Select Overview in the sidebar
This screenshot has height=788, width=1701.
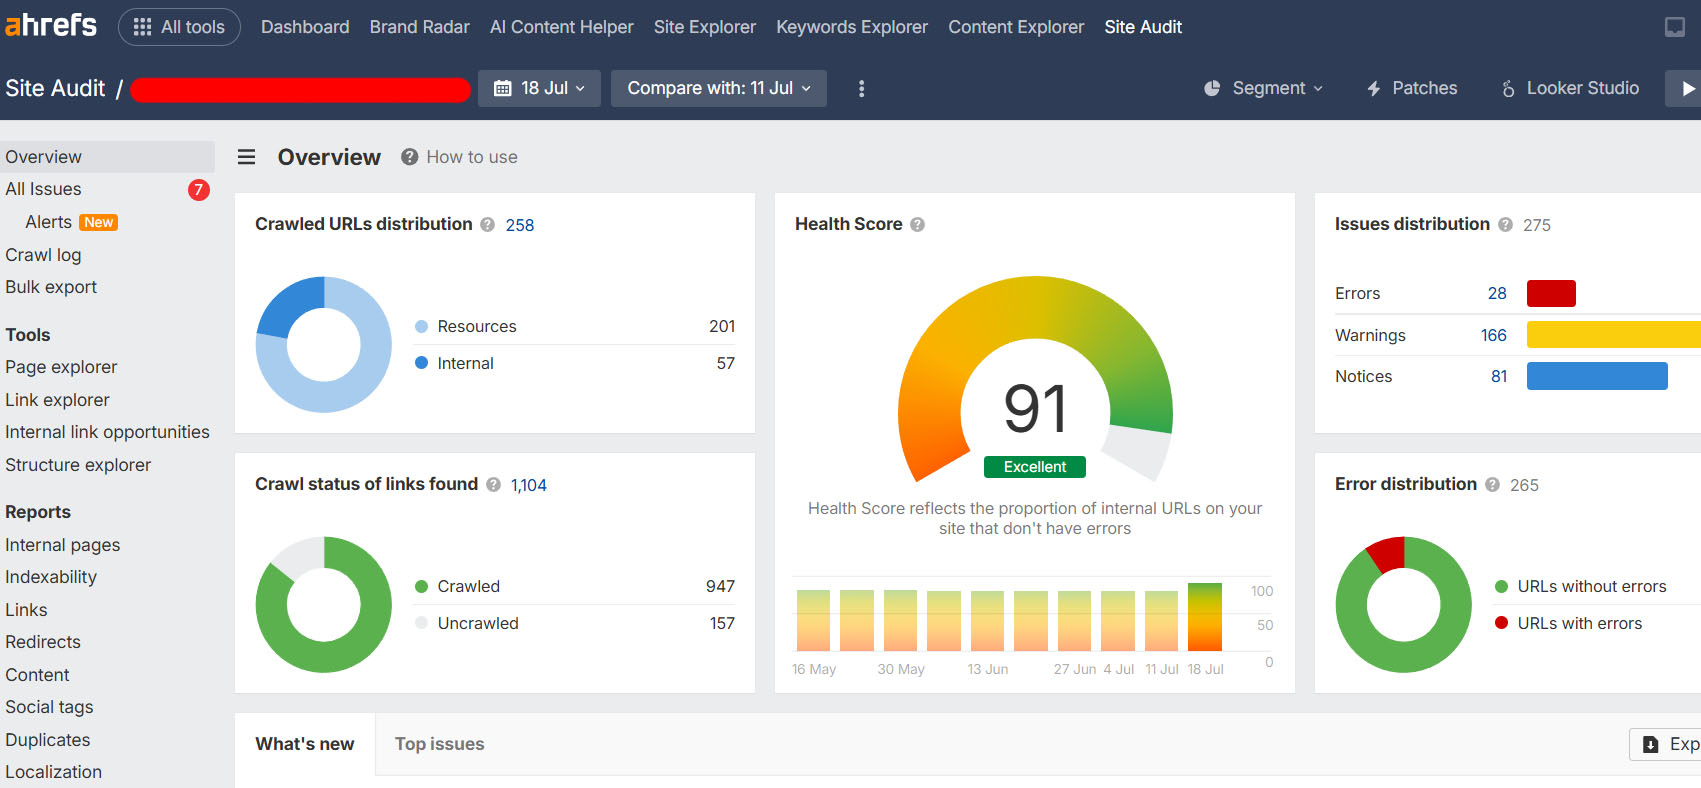click(x=107, y=157)
